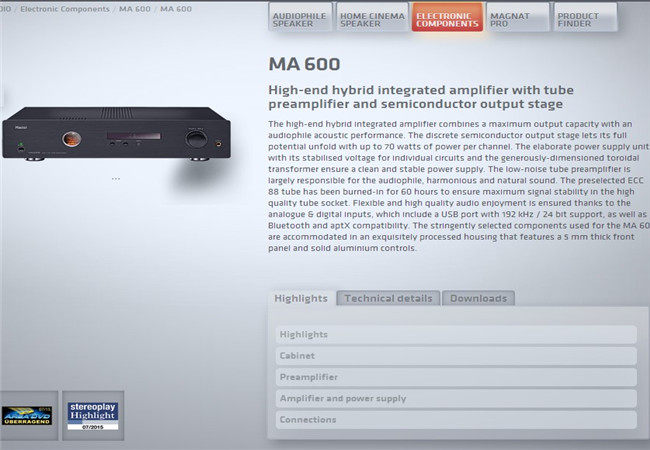The width and height of the screenshot is (650, 450).
Task: Expand the Cabinet section
Action: (x=456, y=356)
